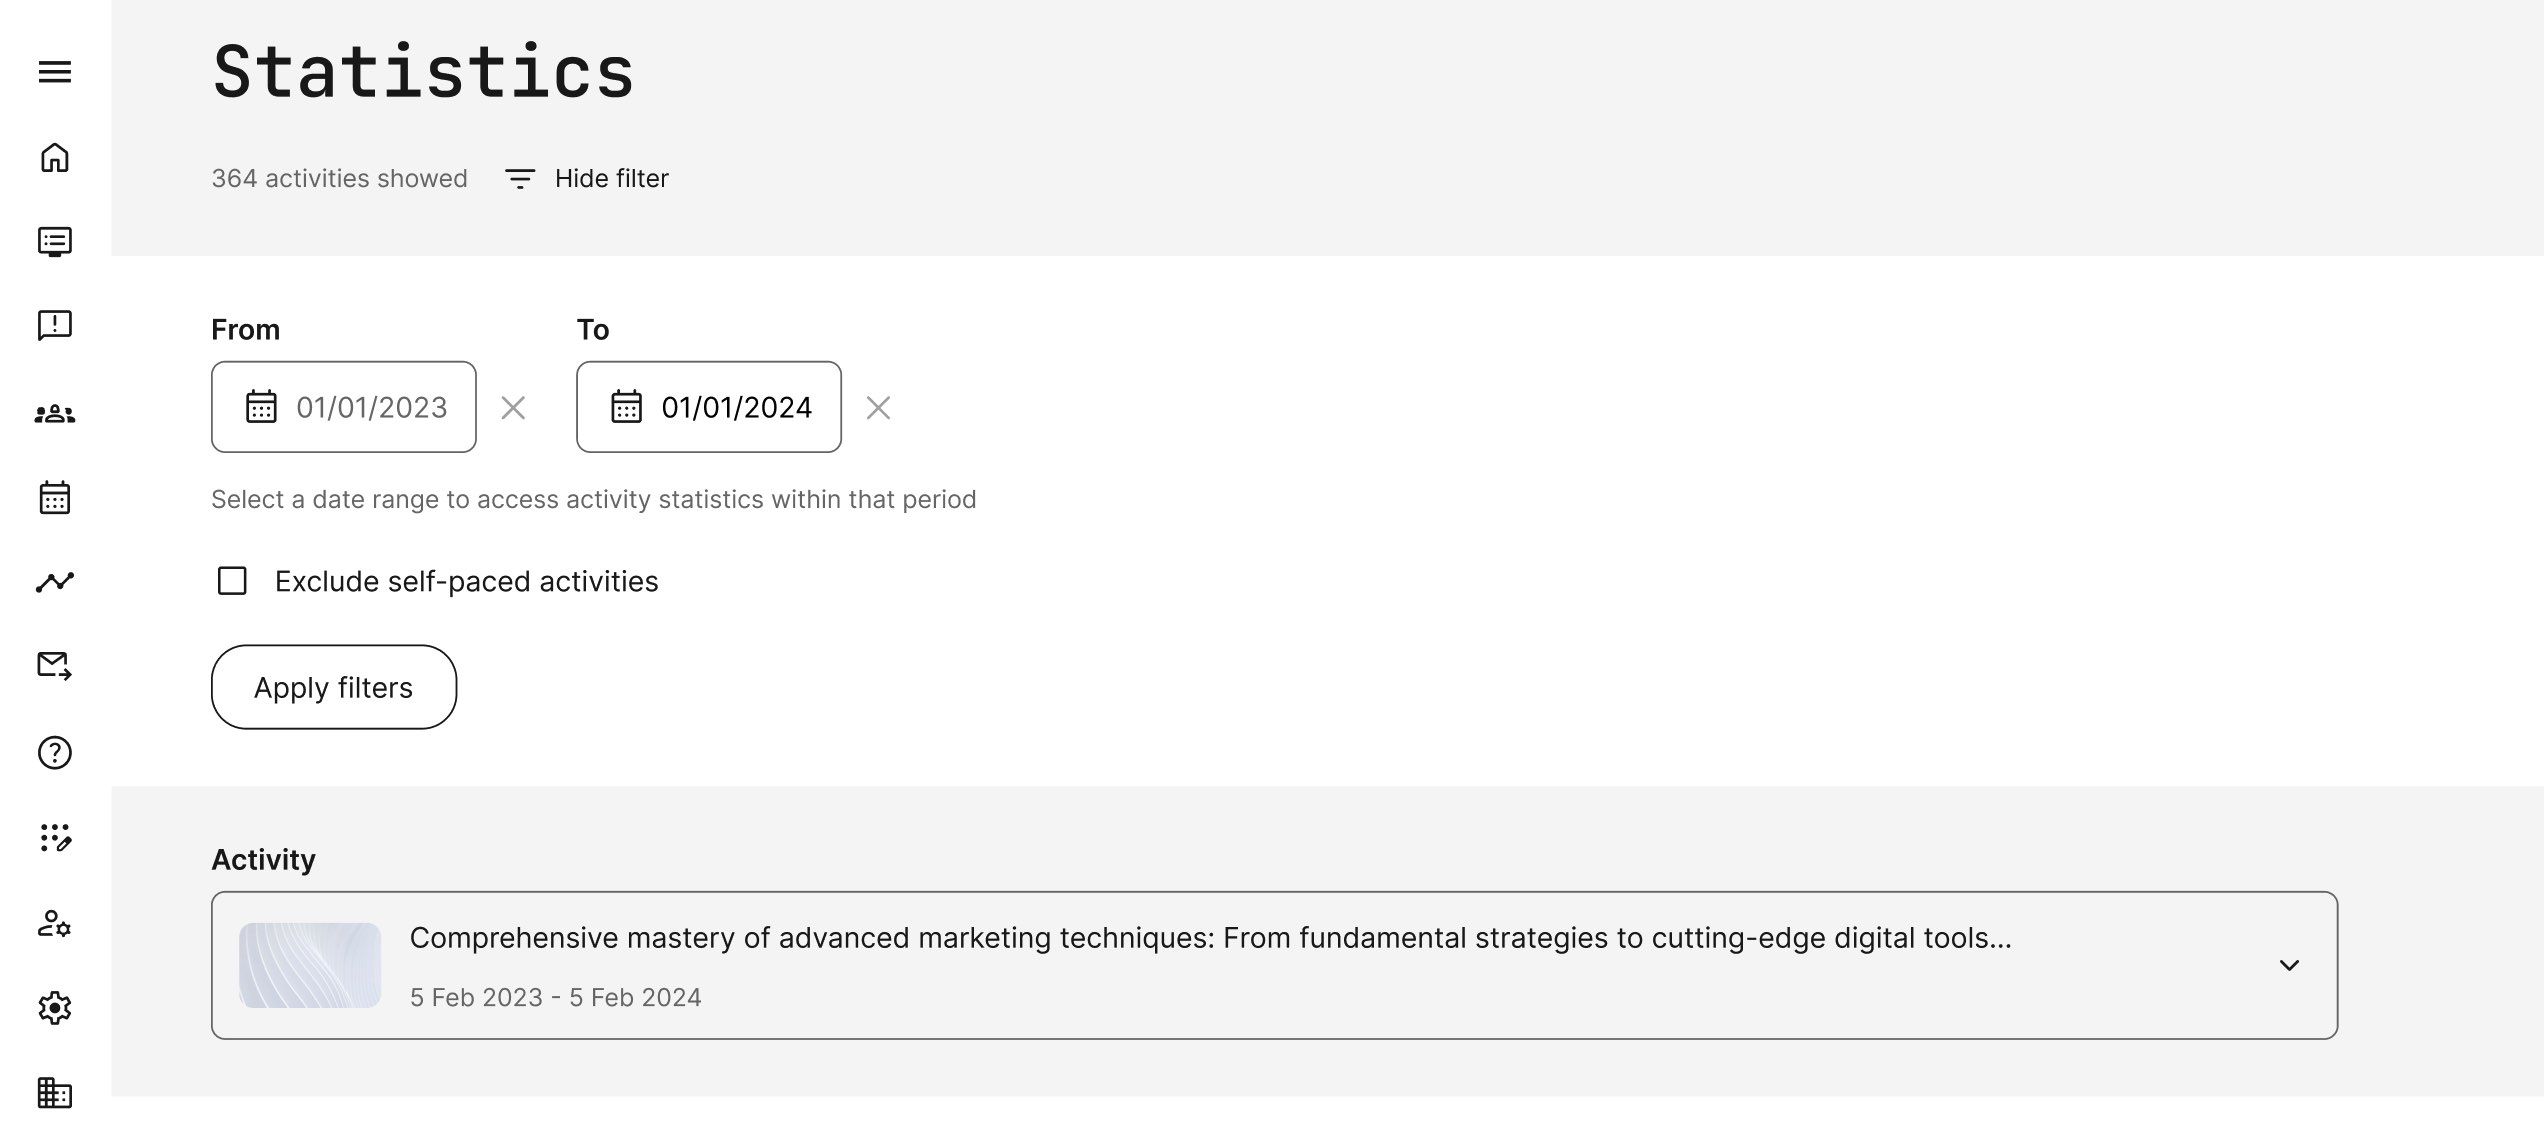Viewport: 2544px width, 1130px height.
Task: Expand the Activity dropdown chevron
Action: pyautogui.click(x=2289, y=965)
